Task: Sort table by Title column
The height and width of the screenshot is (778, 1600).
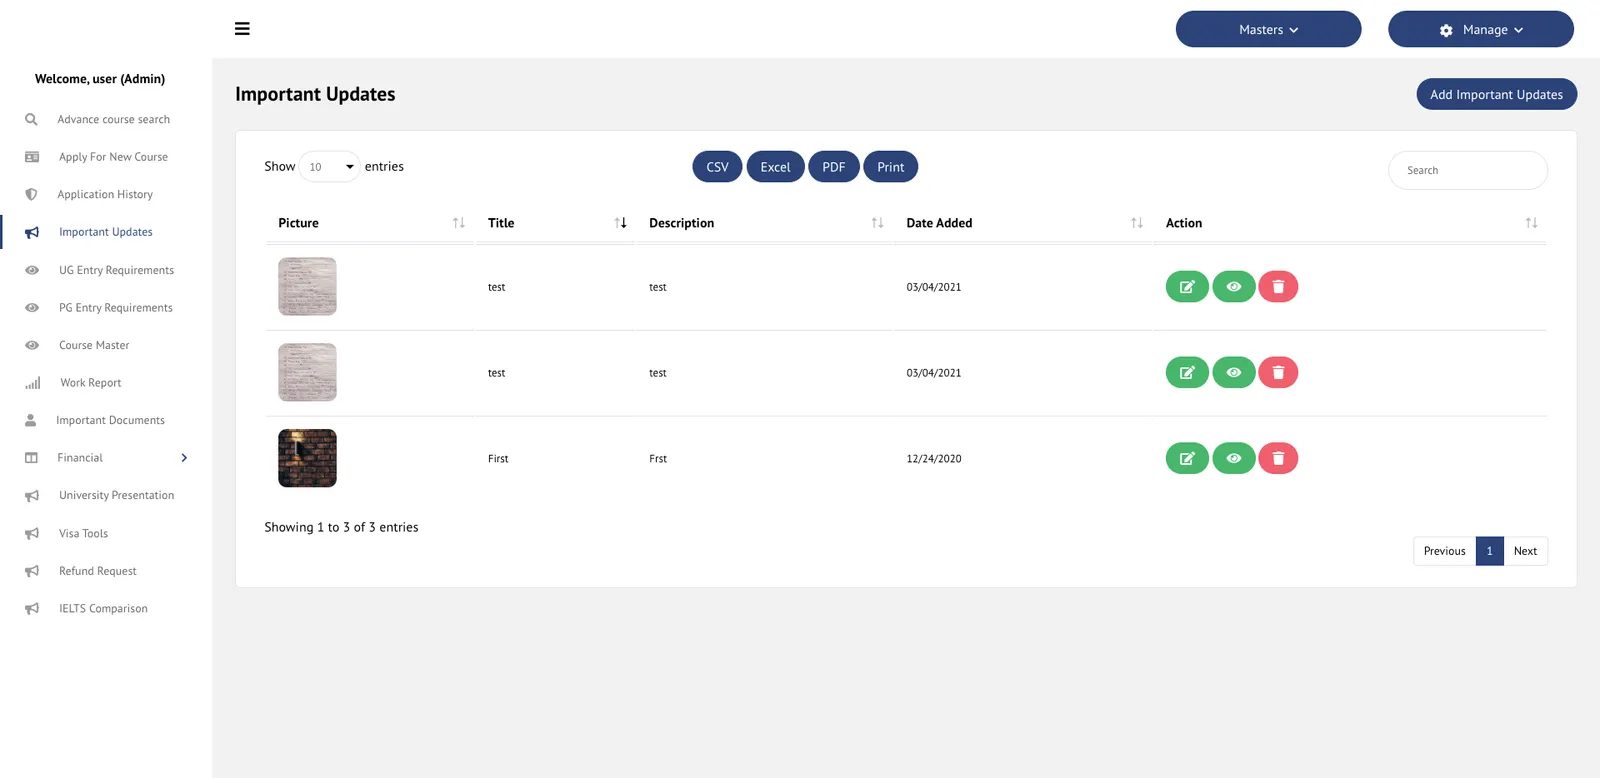Action: pos(554,223)
